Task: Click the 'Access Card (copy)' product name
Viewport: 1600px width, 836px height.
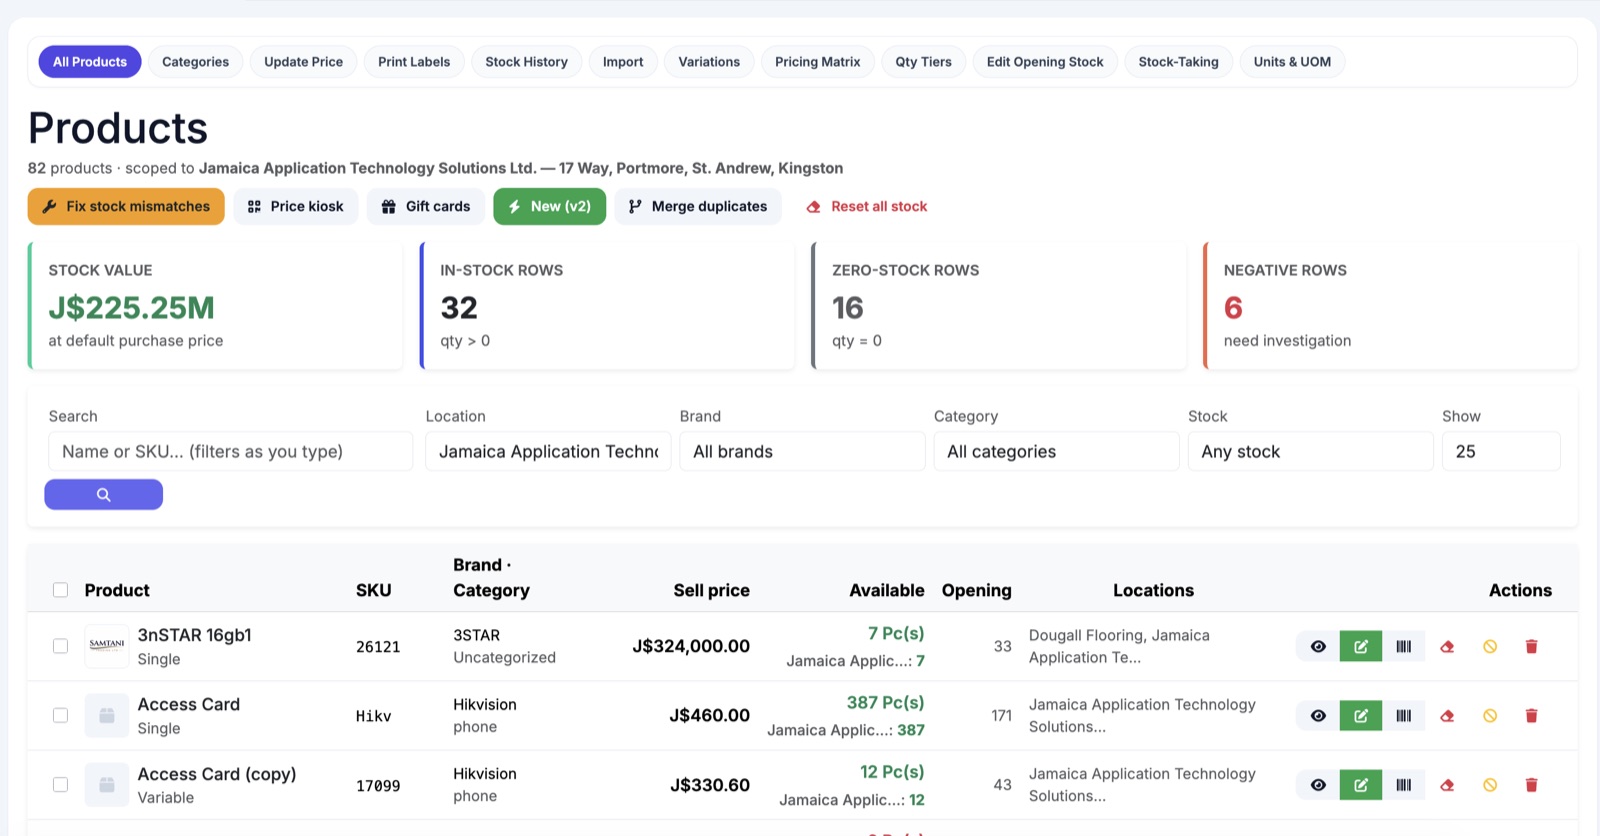Action: pyautogui.click(x=217, y=774)
